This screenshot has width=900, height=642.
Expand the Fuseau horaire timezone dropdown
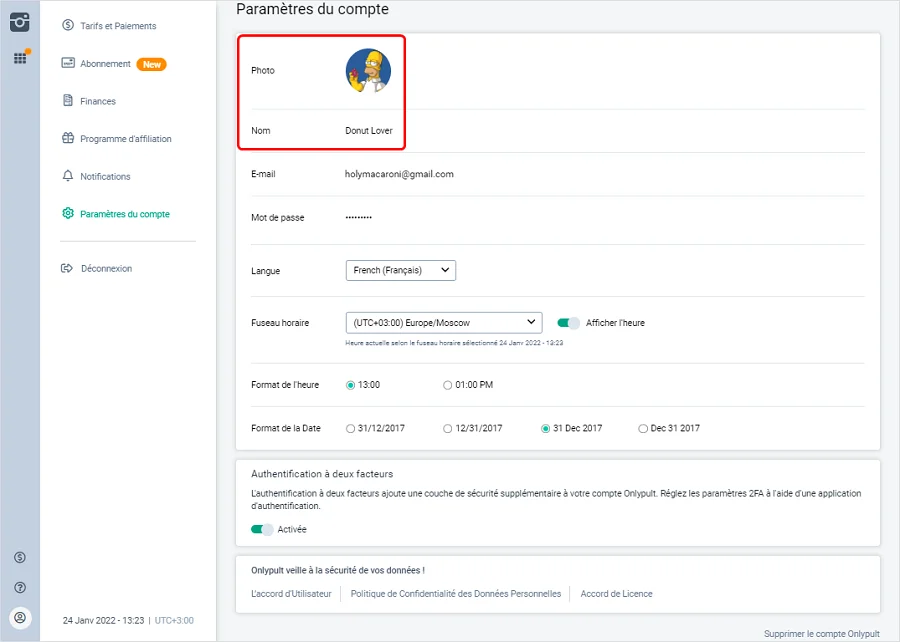443,323
